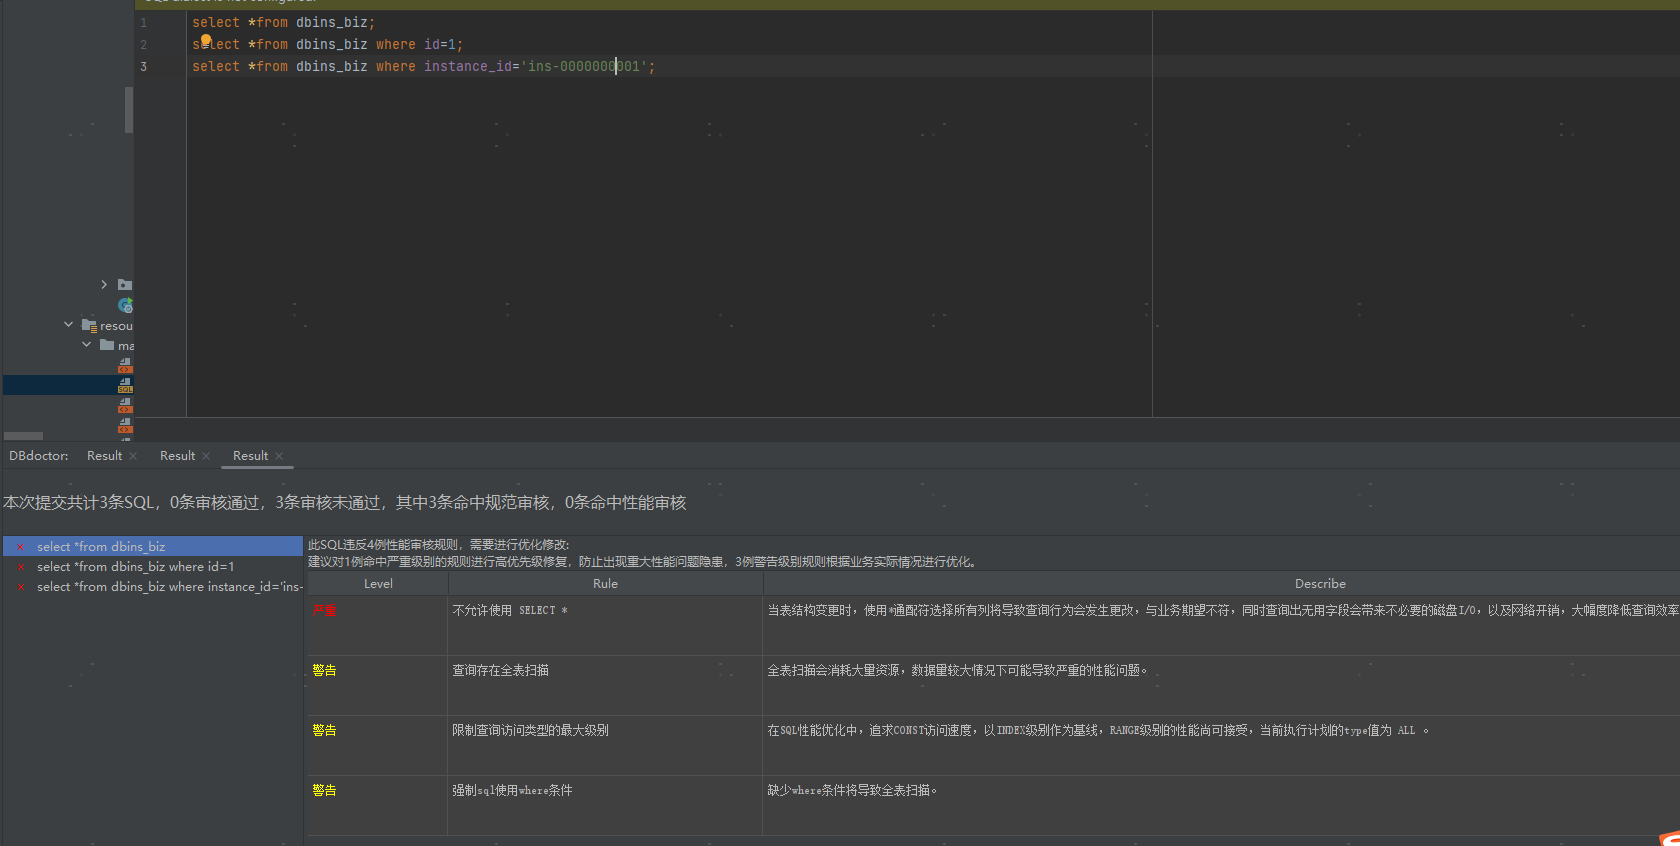Click the resources folder icon
The height and width of the screenshot is (846, 1680).
click(89, 325)
